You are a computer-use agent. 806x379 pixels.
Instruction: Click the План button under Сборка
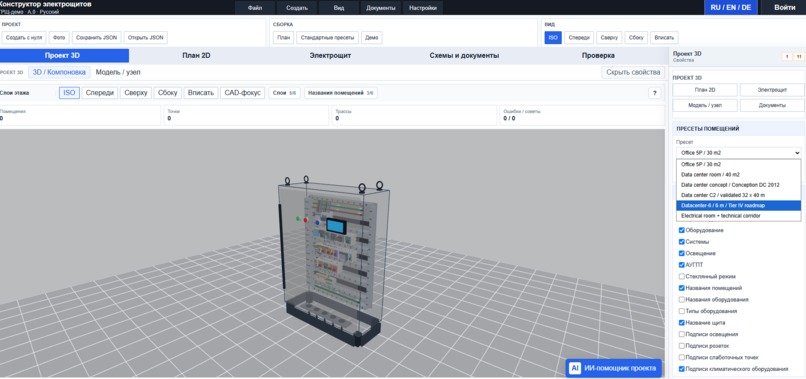283,38
